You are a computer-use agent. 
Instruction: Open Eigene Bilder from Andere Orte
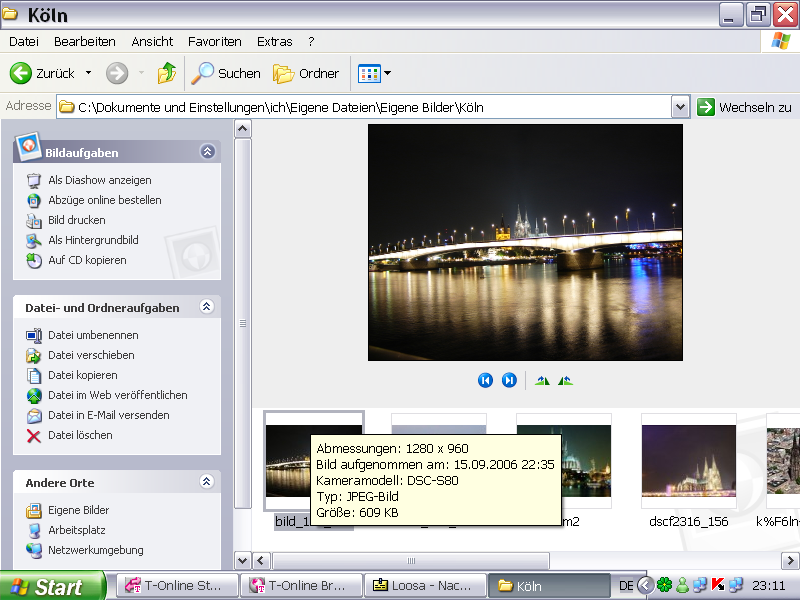tap(79, 510)
